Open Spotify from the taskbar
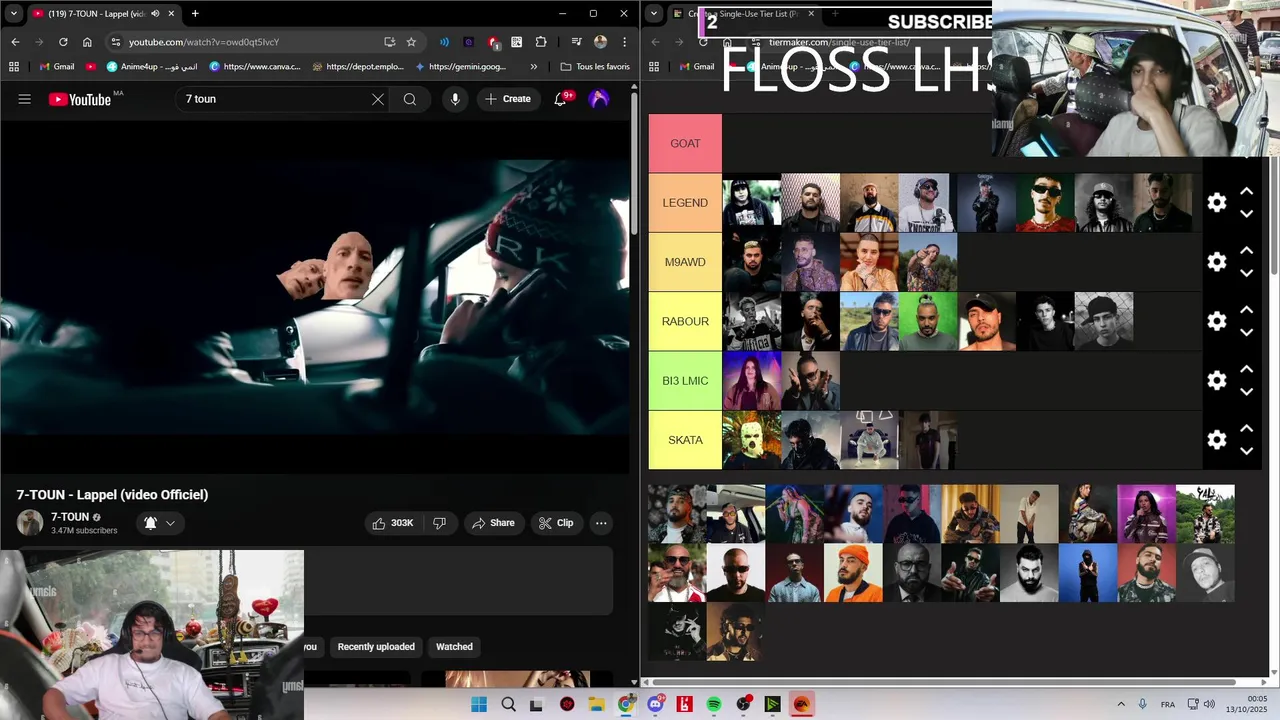Viewport: 1280px width, 720px height. (714, 704)
